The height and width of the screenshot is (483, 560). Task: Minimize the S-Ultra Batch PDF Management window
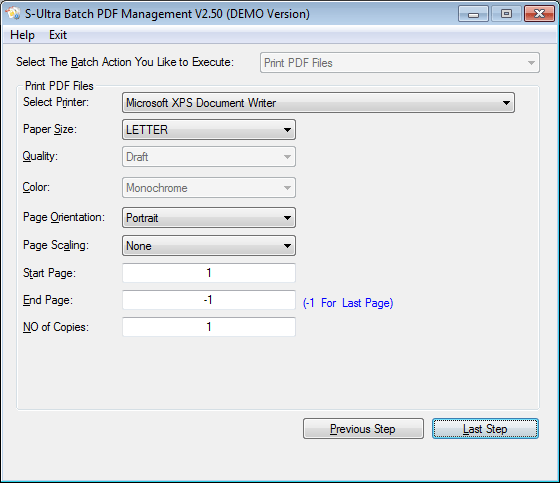[473, 14]
